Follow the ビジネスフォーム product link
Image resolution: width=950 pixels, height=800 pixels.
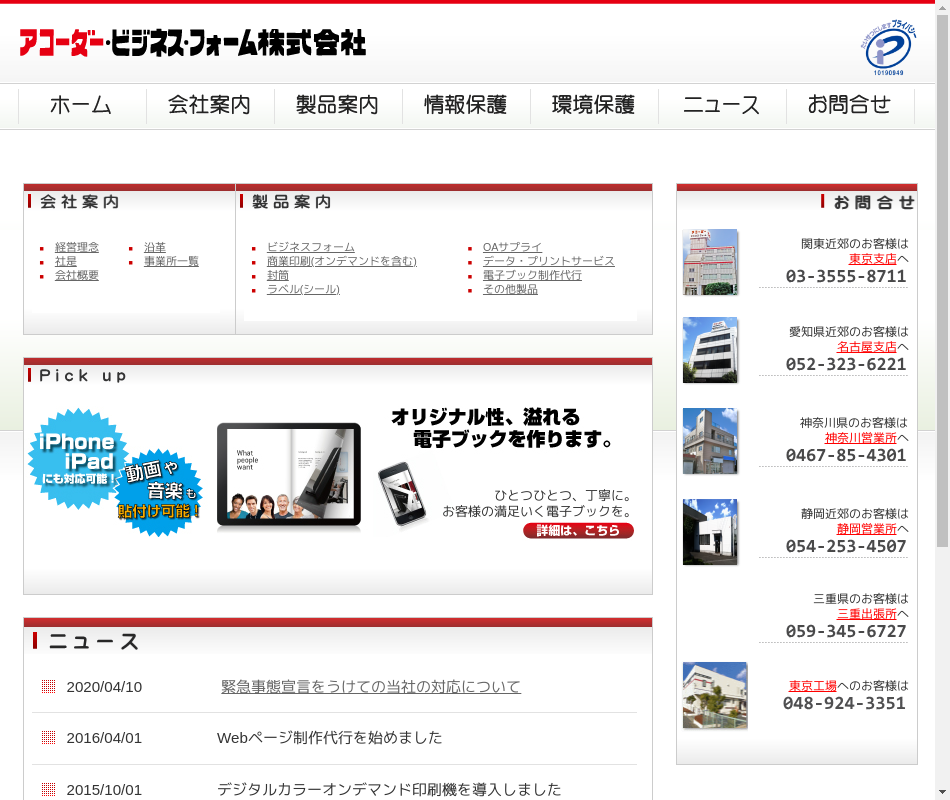(x=310, y=247)
